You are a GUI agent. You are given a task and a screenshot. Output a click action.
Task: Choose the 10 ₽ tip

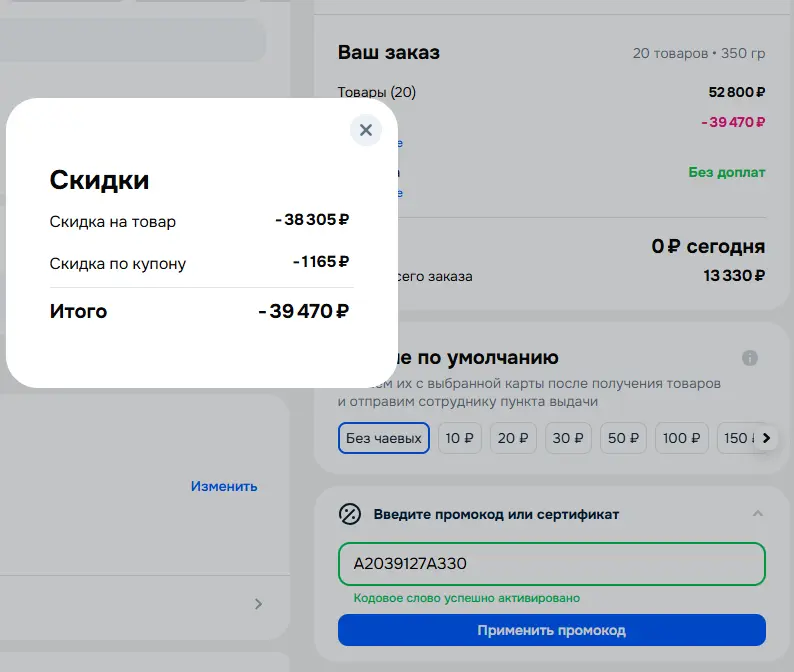pos(459,438)
